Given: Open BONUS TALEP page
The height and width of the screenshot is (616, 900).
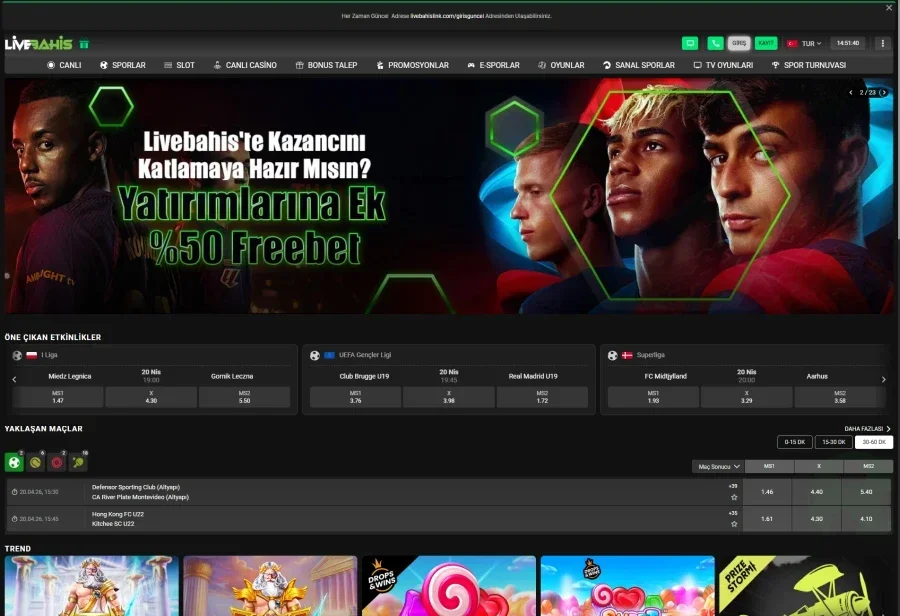Looking at the screenshot, I should [327, 65].
